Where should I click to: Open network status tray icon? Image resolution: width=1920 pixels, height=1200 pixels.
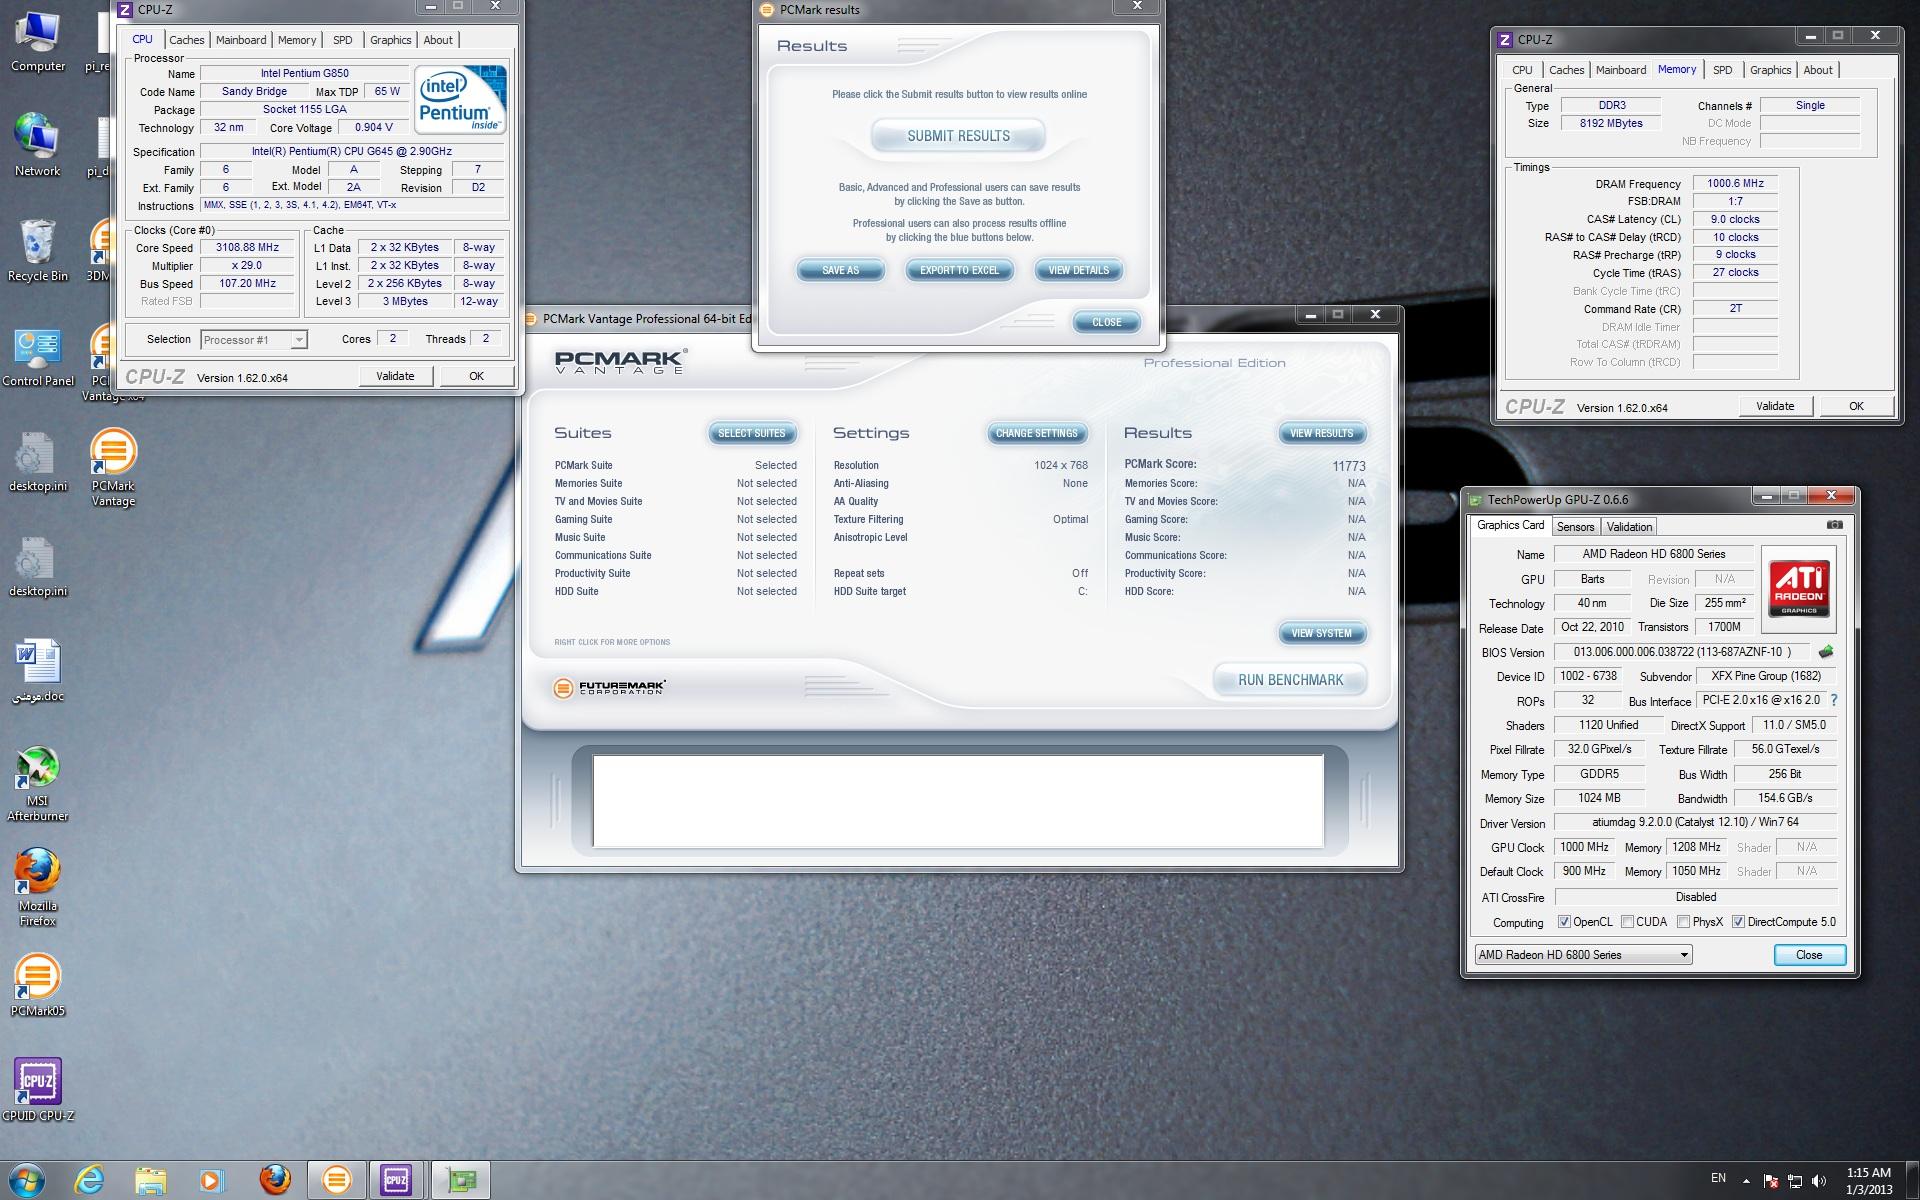click(x=1795, y=1181)
